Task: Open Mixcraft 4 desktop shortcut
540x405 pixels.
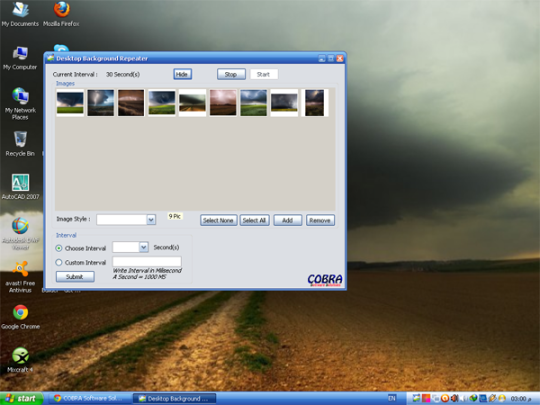Action: click(20, 360)
